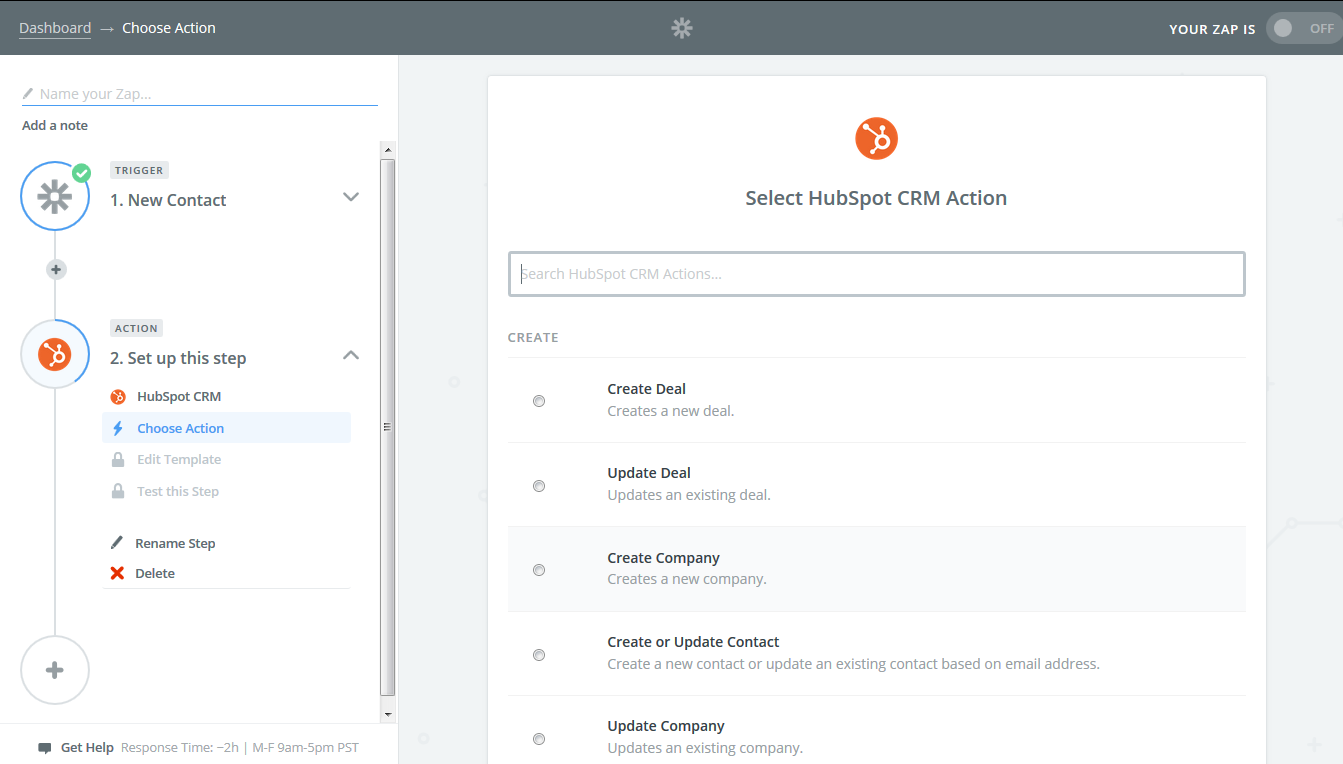Click the Update Company title text

pos(666,726)
